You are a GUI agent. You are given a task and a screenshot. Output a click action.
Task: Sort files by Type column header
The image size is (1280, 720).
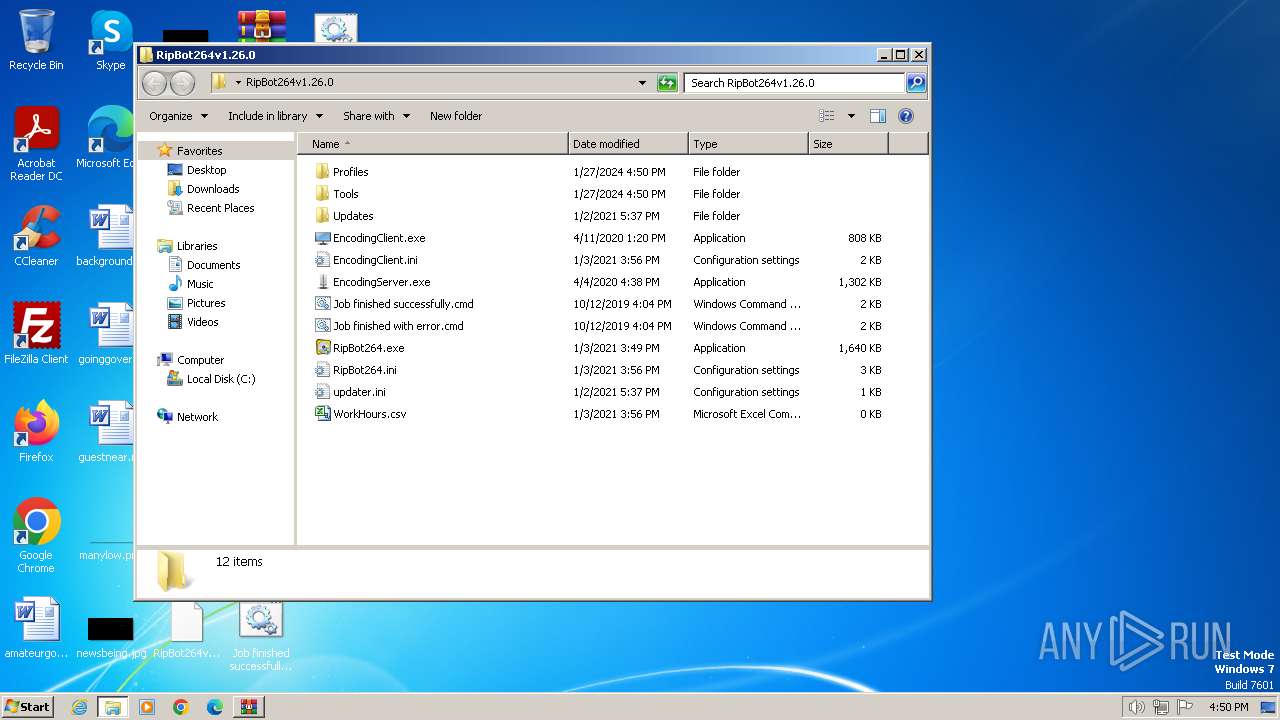coord(748,144)
